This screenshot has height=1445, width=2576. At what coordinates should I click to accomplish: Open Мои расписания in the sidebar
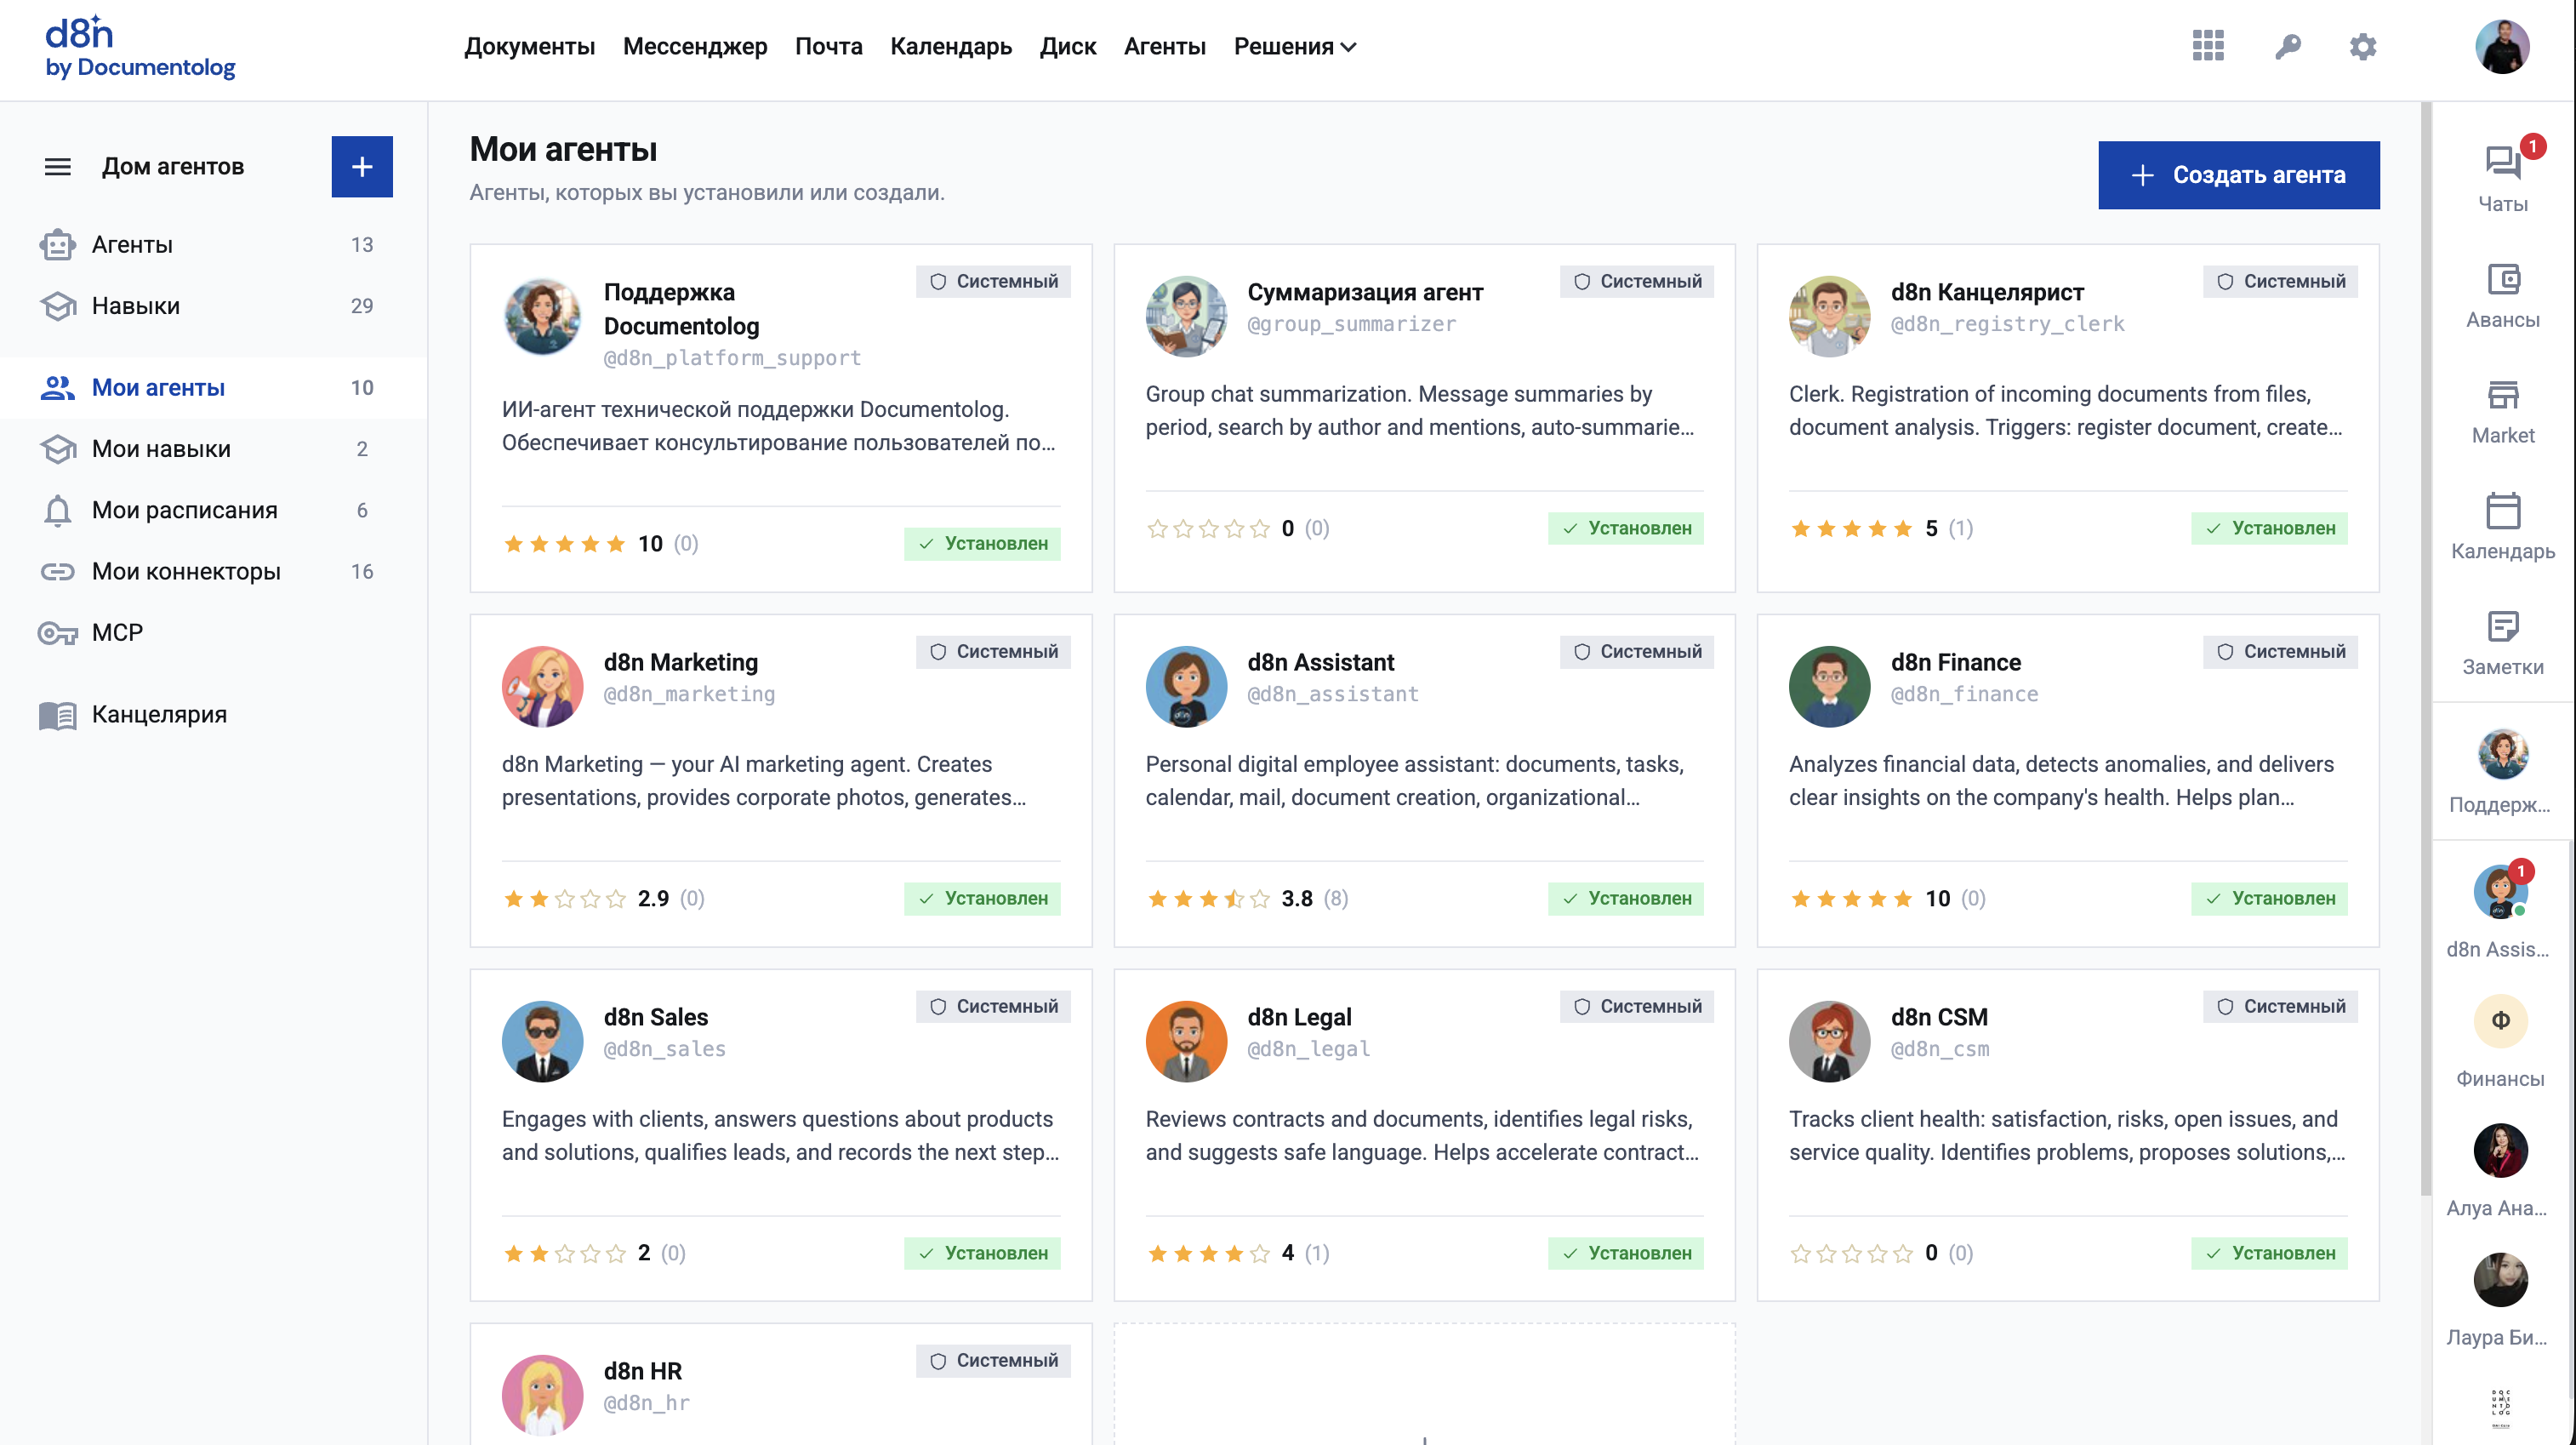213,510
